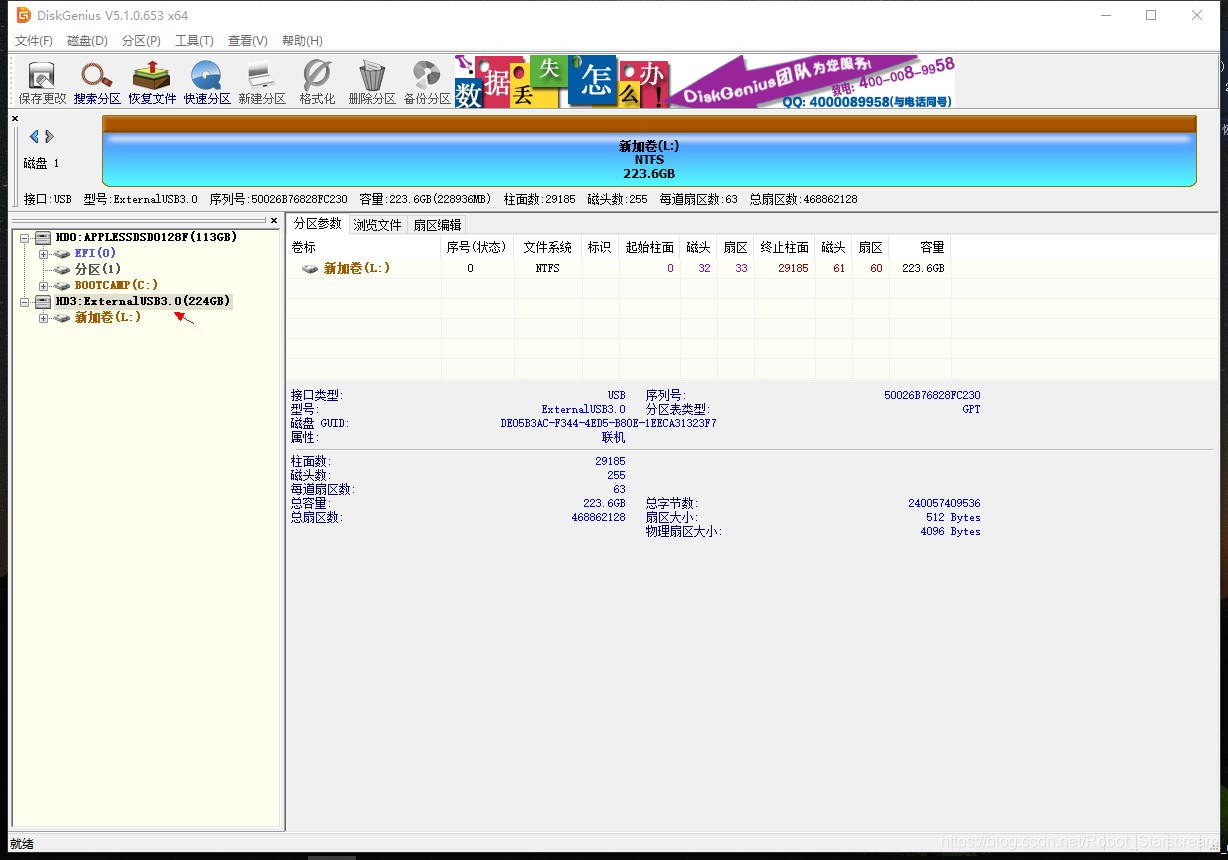Open the DiskGenius advertisement banner
1228x860 pixels.
(x=705, y=81)
